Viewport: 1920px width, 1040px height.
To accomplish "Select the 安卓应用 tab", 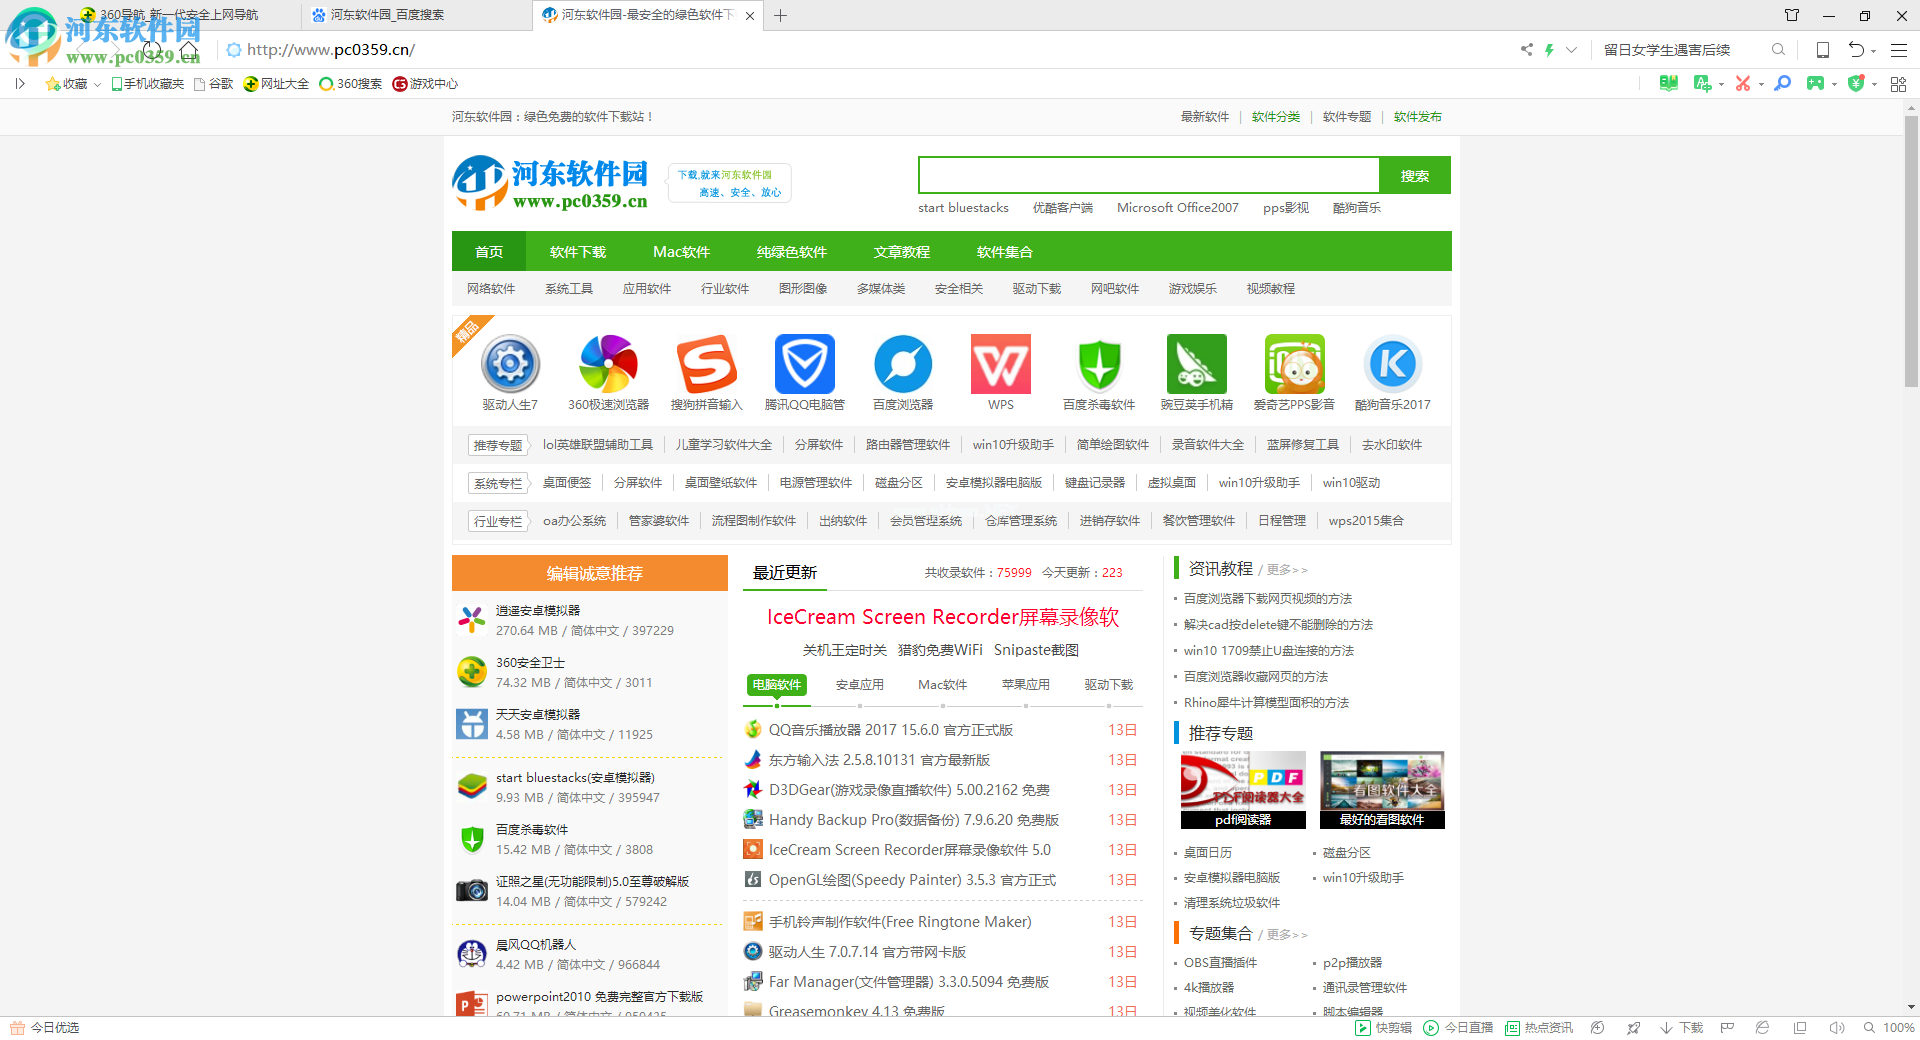I will point(859,685).
